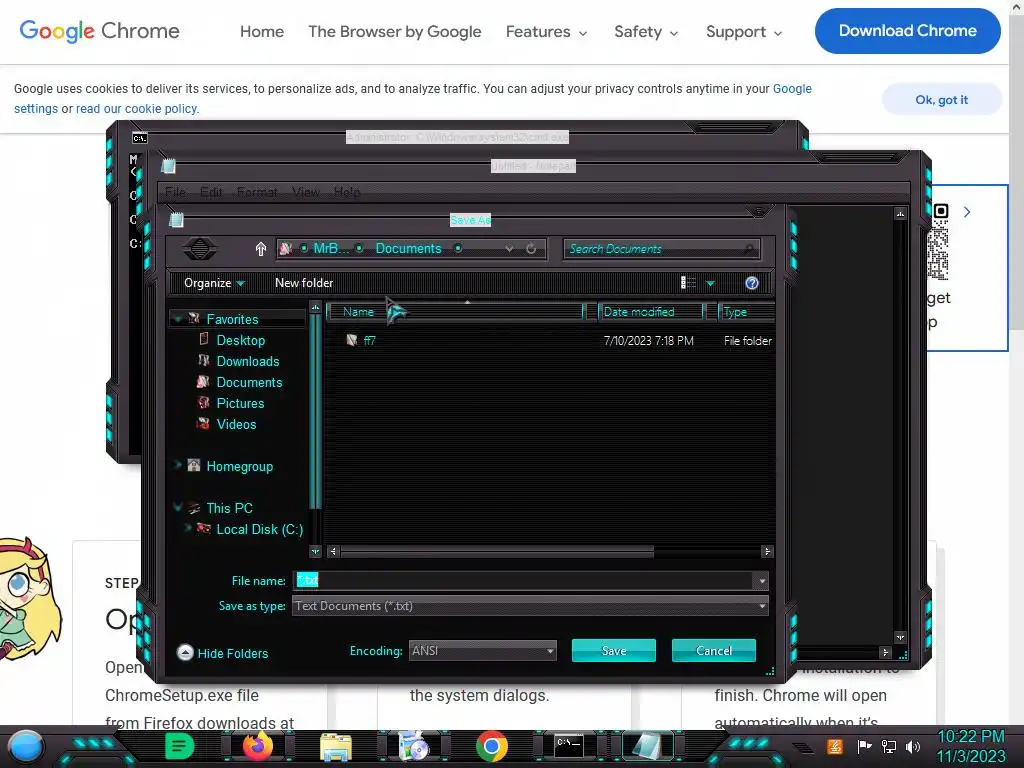Open the read our cookie policy link
The image size is (1024, 768).
click(136, 108)
